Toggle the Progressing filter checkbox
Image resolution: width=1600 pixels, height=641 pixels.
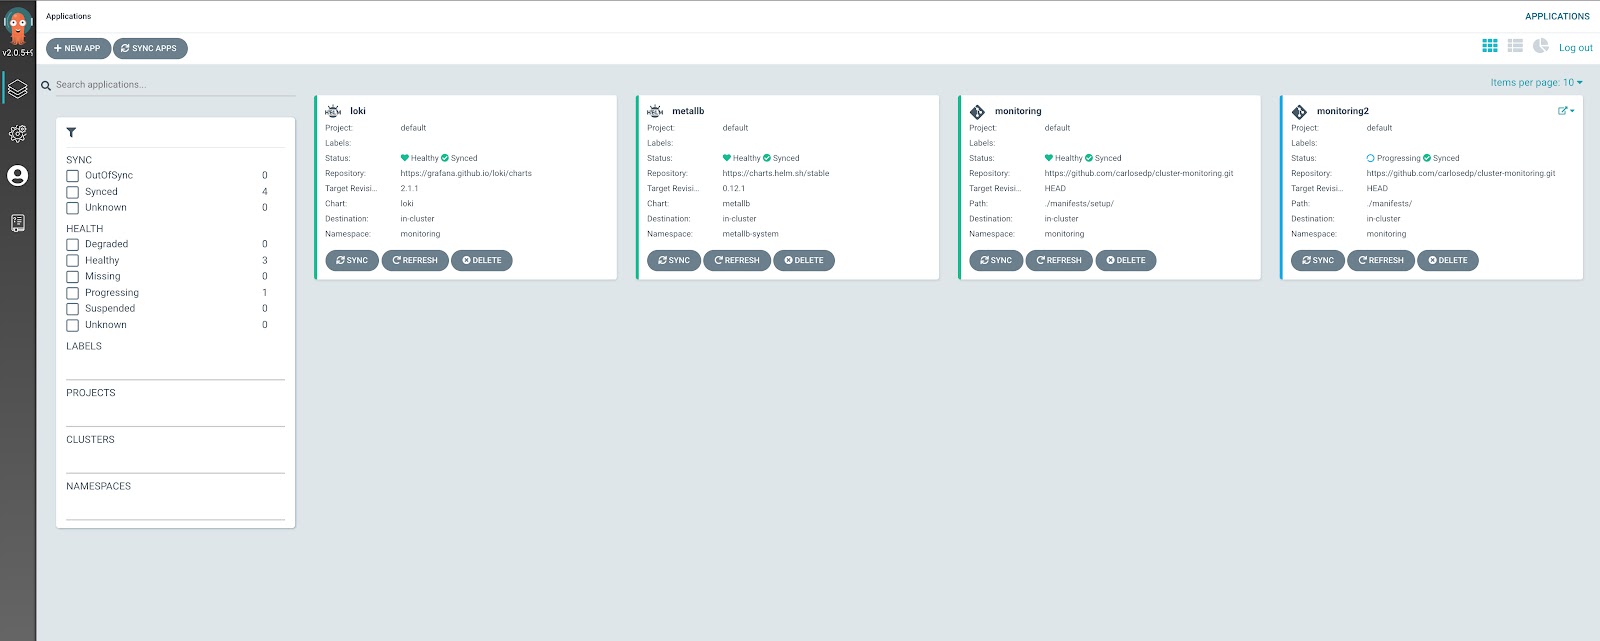(72, 293)
